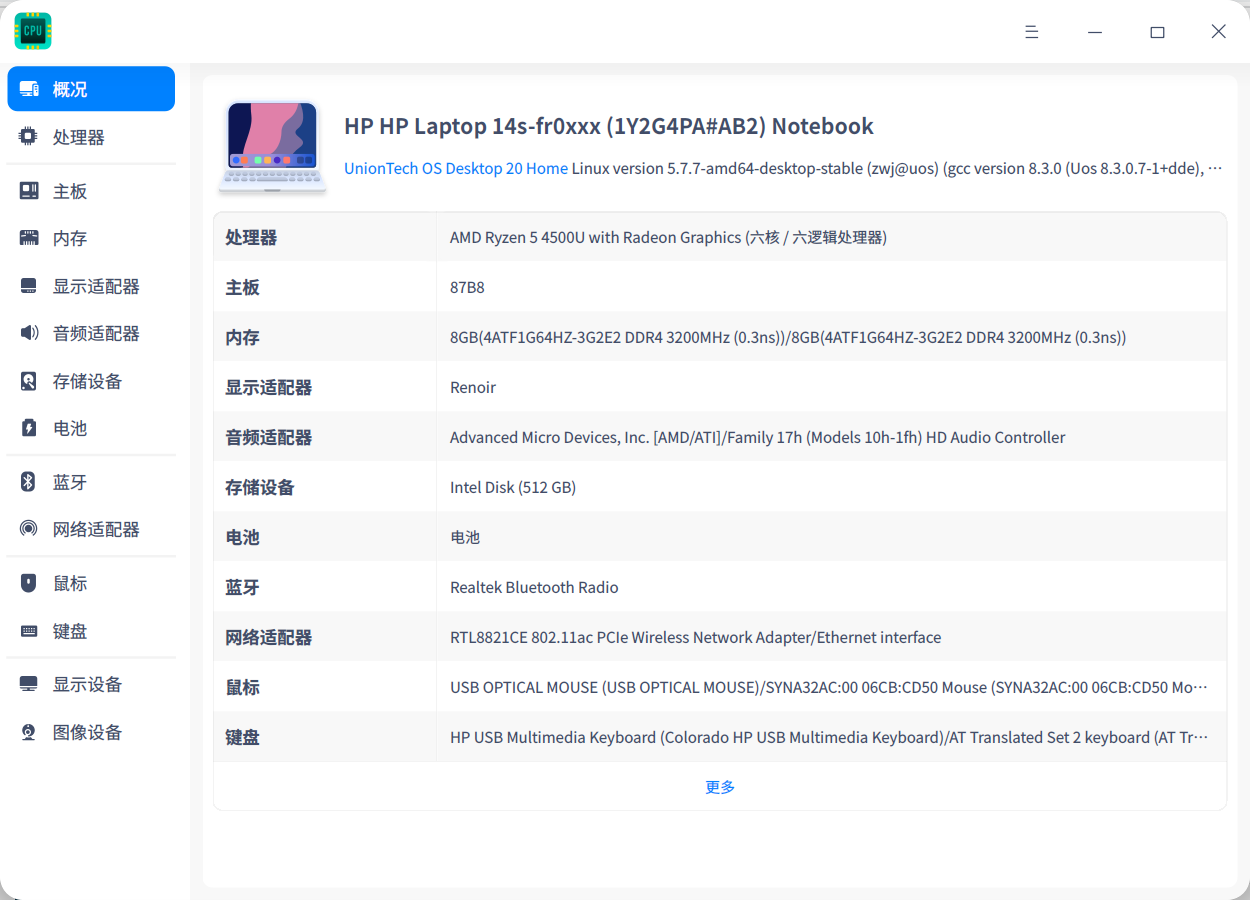Image resolution: width=1250 pixels, height=900 pixels.
Task: Open the UnionTech OS Desktop 20 Home link
Action: [455, 168]
